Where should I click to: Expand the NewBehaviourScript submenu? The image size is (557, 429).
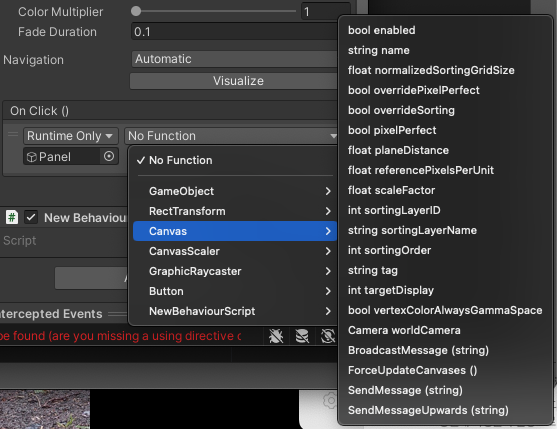point(235,311)
